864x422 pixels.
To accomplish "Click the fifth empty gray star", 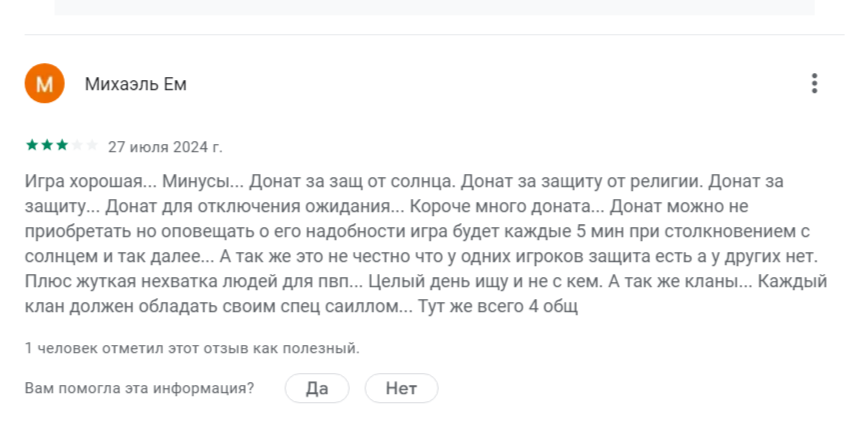I will pyautogui.click(x=92, y=146).
